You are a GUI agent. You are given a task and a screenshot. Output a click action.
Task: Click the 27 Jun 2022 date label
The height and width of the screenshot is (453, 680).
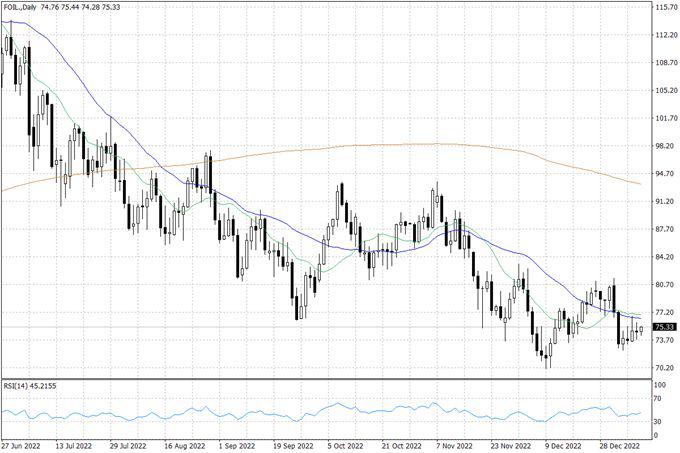pos(22,445)
